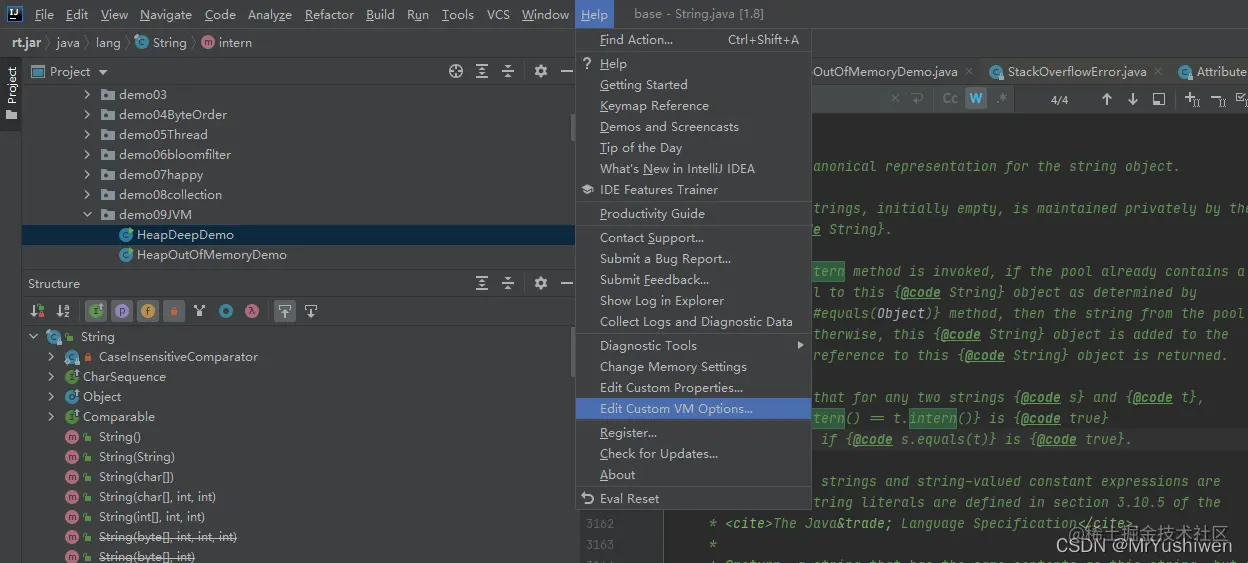The width and height of the screenshot is (1248, 563).
Task: Toggle regex option in find bar
Action: pos(1002,98)
